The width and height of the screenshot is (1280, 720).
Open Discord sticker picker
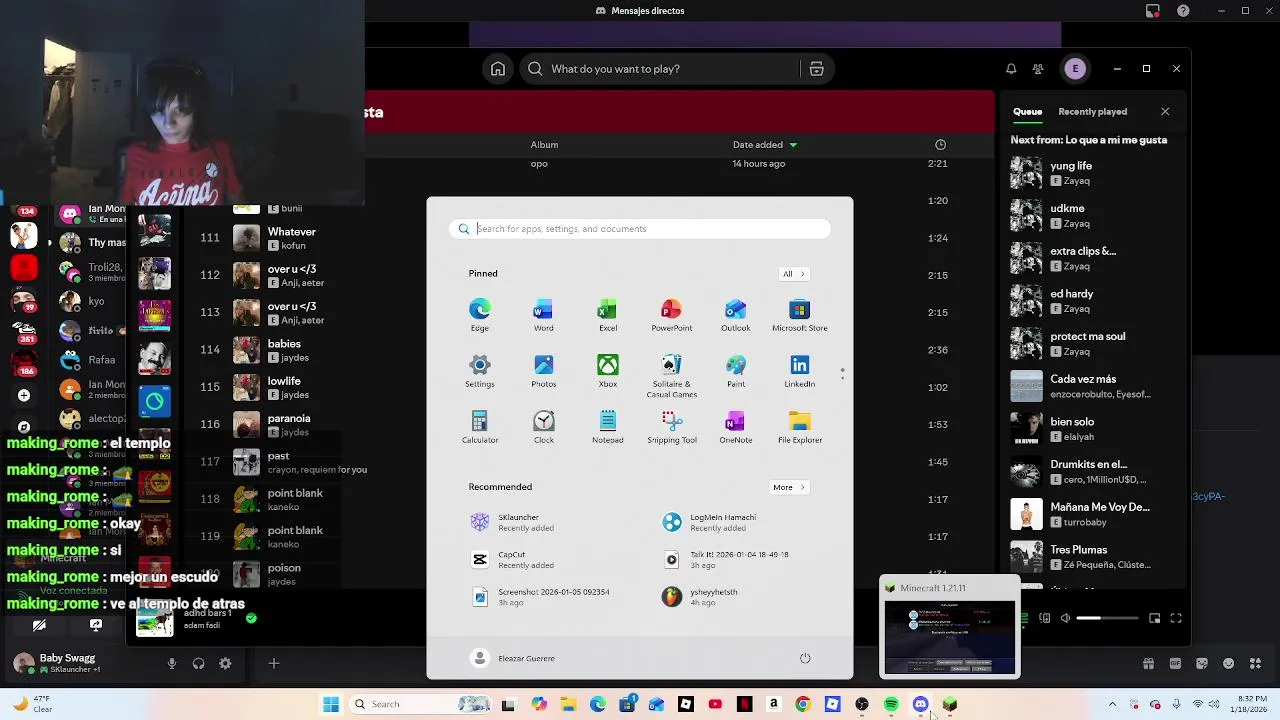tap(1201, 663)
